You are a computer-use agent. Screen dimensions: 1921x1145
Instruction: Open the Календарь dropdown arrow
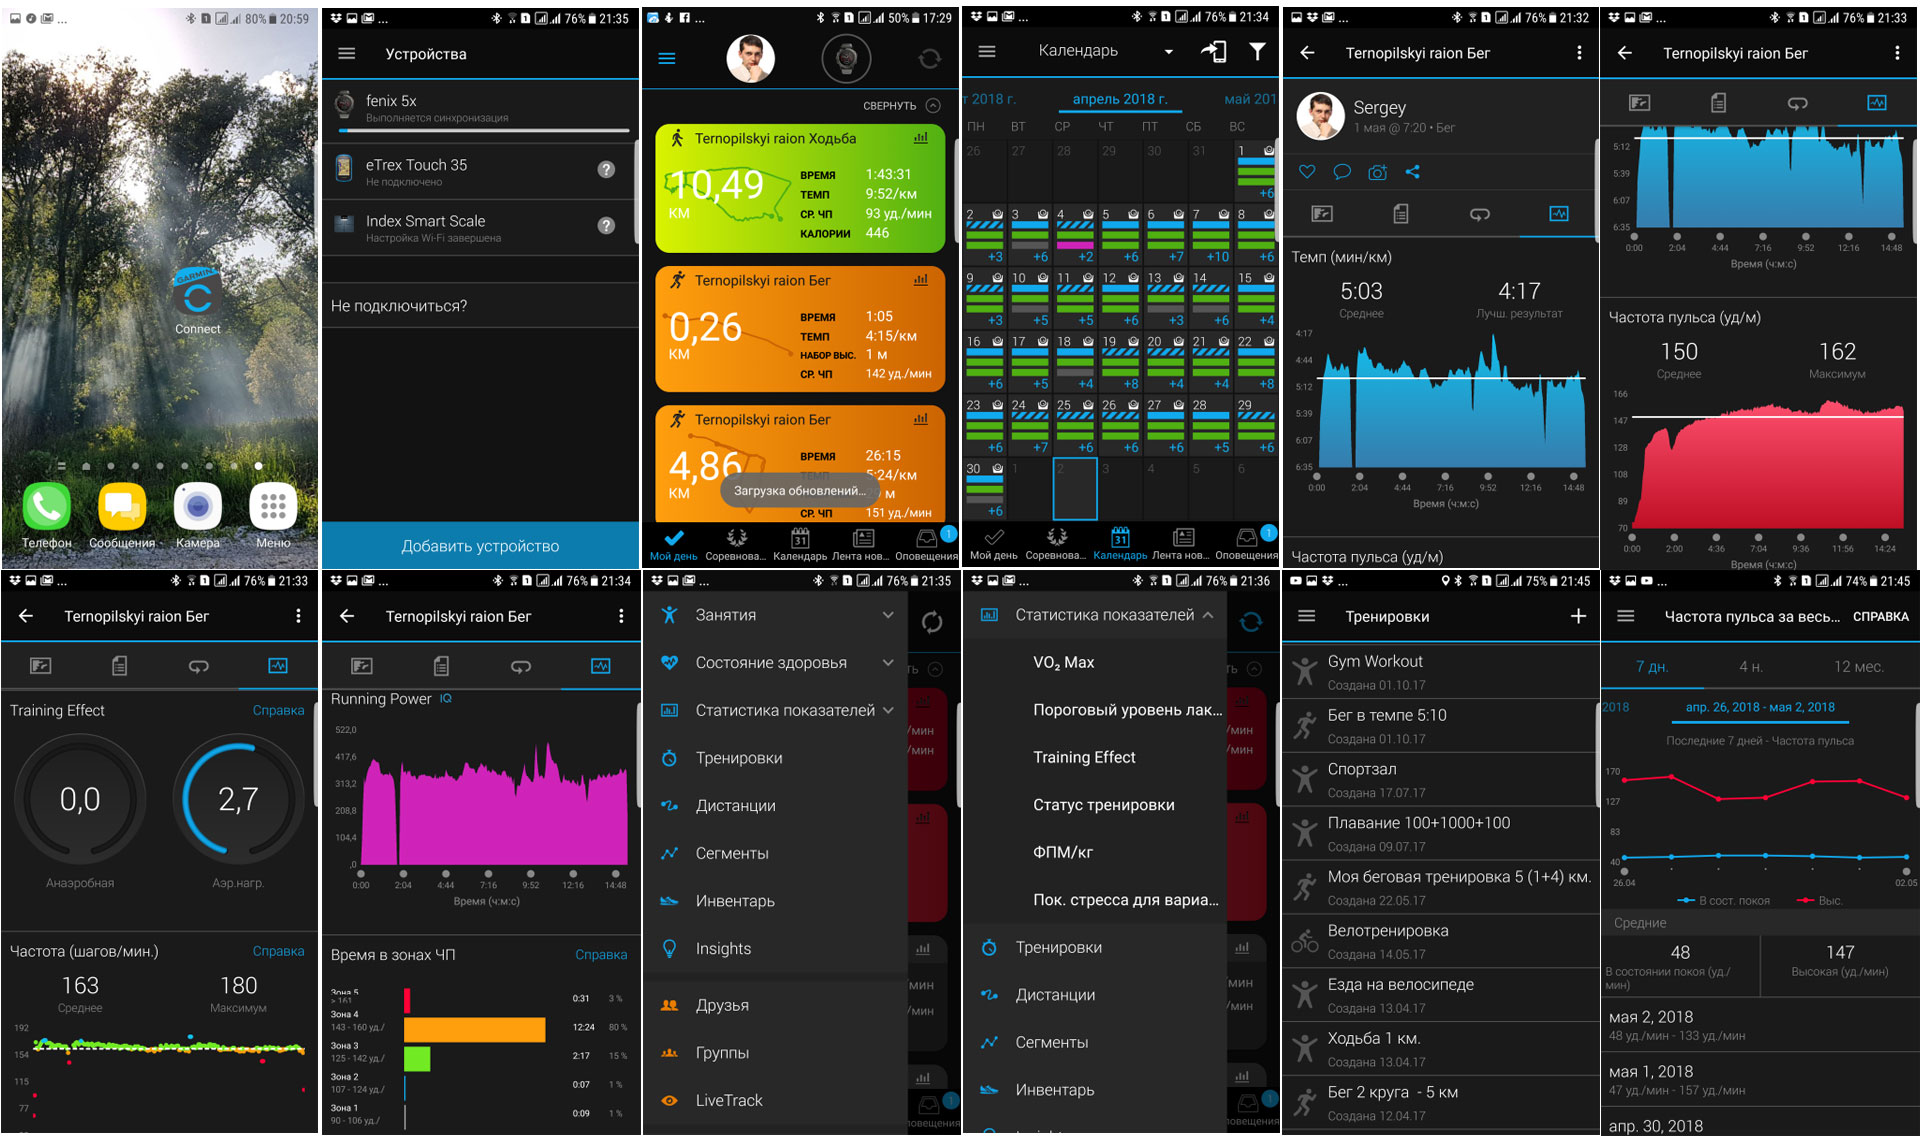click(x=1168, y=52)
